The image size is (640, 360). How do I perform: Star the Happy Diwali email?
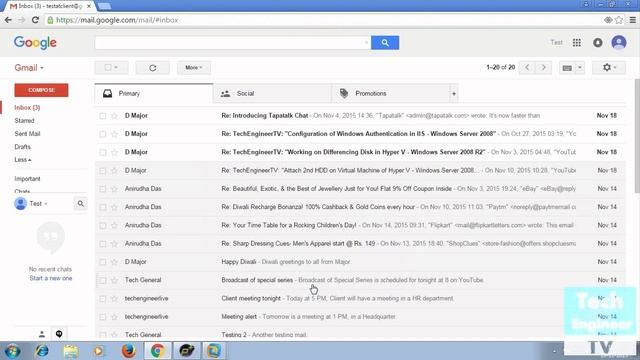(x=114, y=262)
